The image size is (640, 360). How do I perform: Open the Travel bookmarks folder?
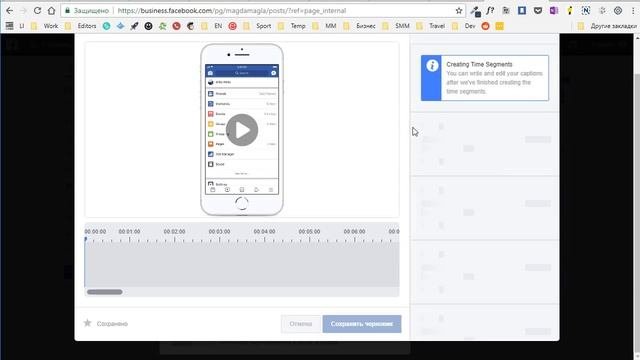[431, 26]
